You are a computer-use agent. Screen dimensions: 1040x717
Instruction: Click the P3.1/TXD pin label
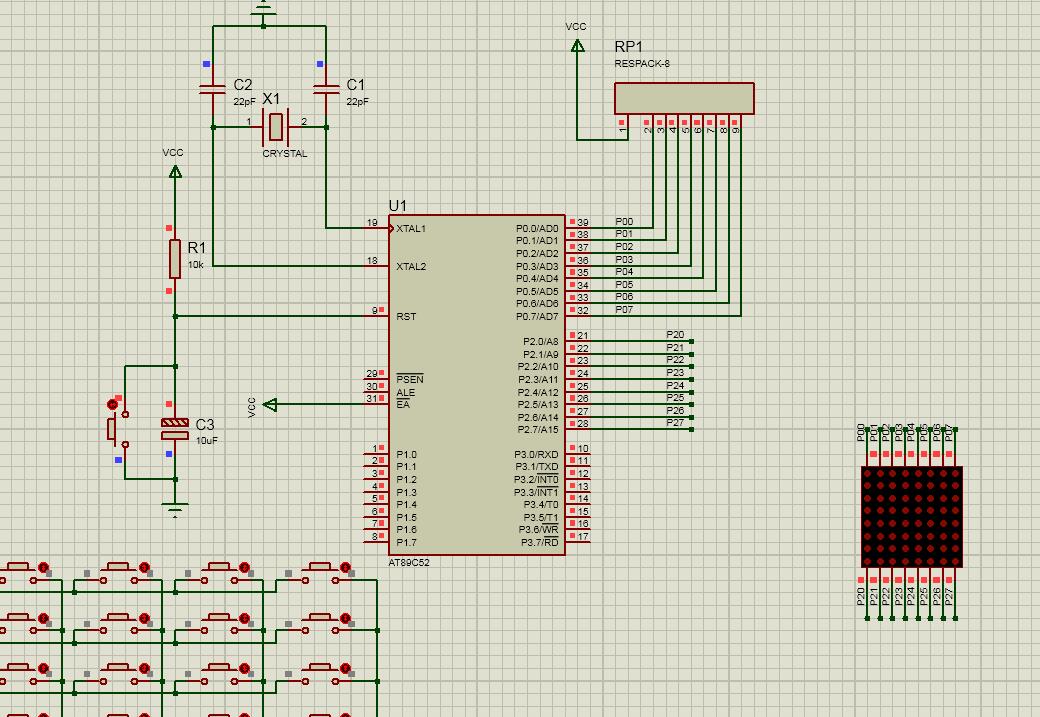click(536, 467)
